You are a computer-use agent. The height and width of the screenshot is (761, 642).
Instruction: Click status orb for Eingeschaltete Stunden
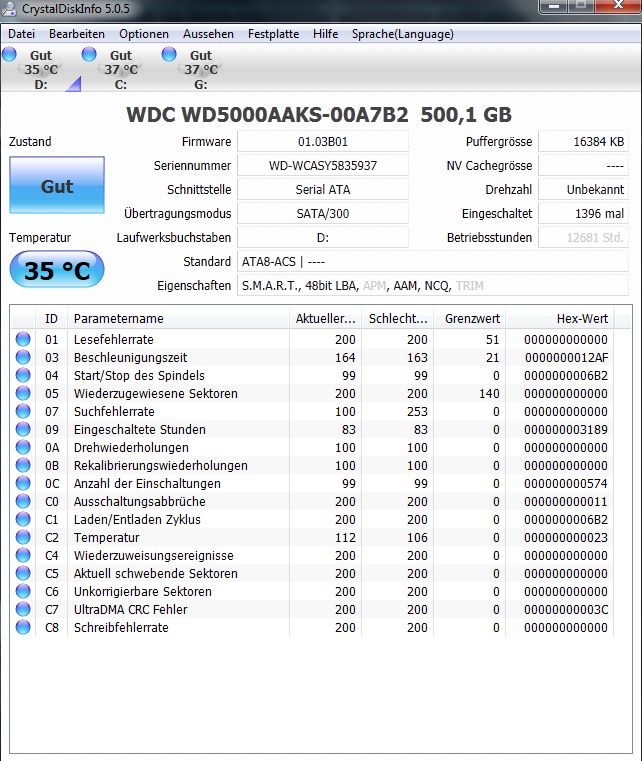(23, 429)
